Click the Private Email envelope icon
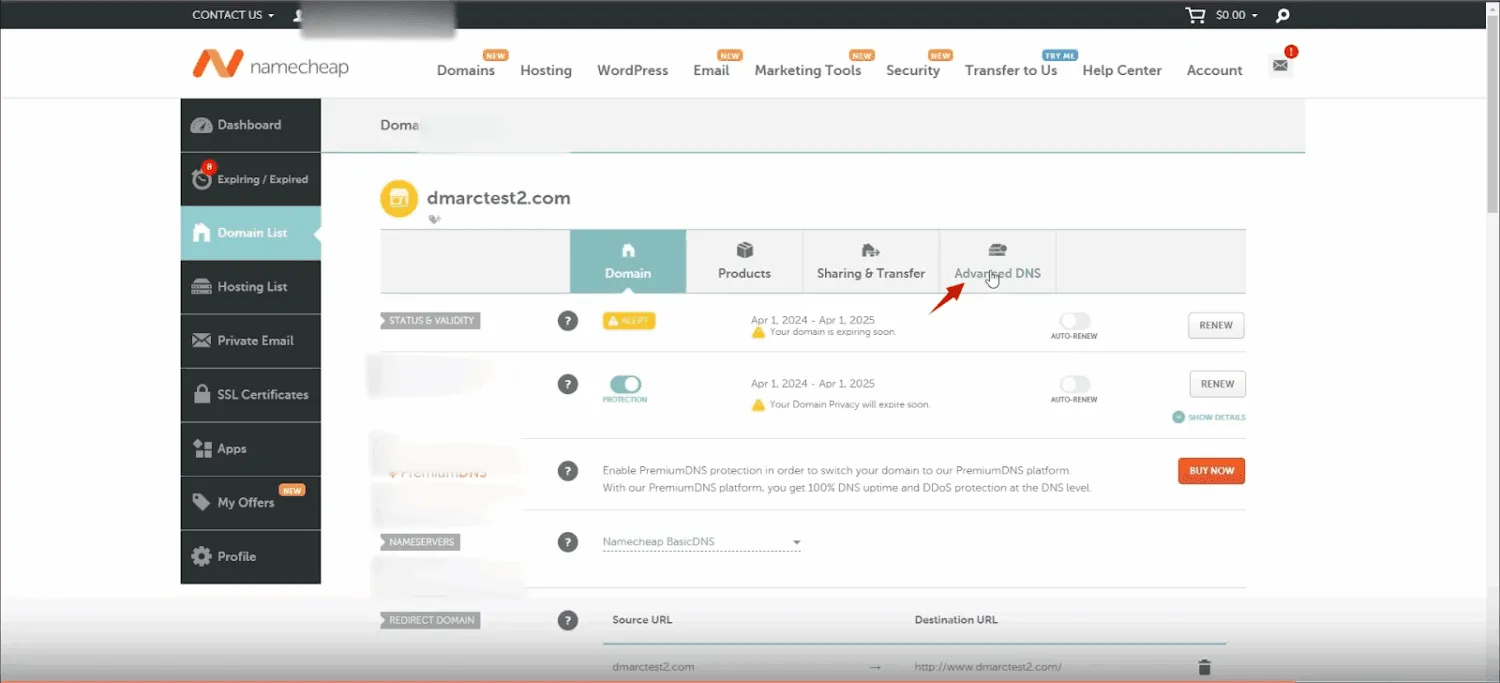Screen dimensions: 1500x683 pyautogui.click(x=201, y=341)
